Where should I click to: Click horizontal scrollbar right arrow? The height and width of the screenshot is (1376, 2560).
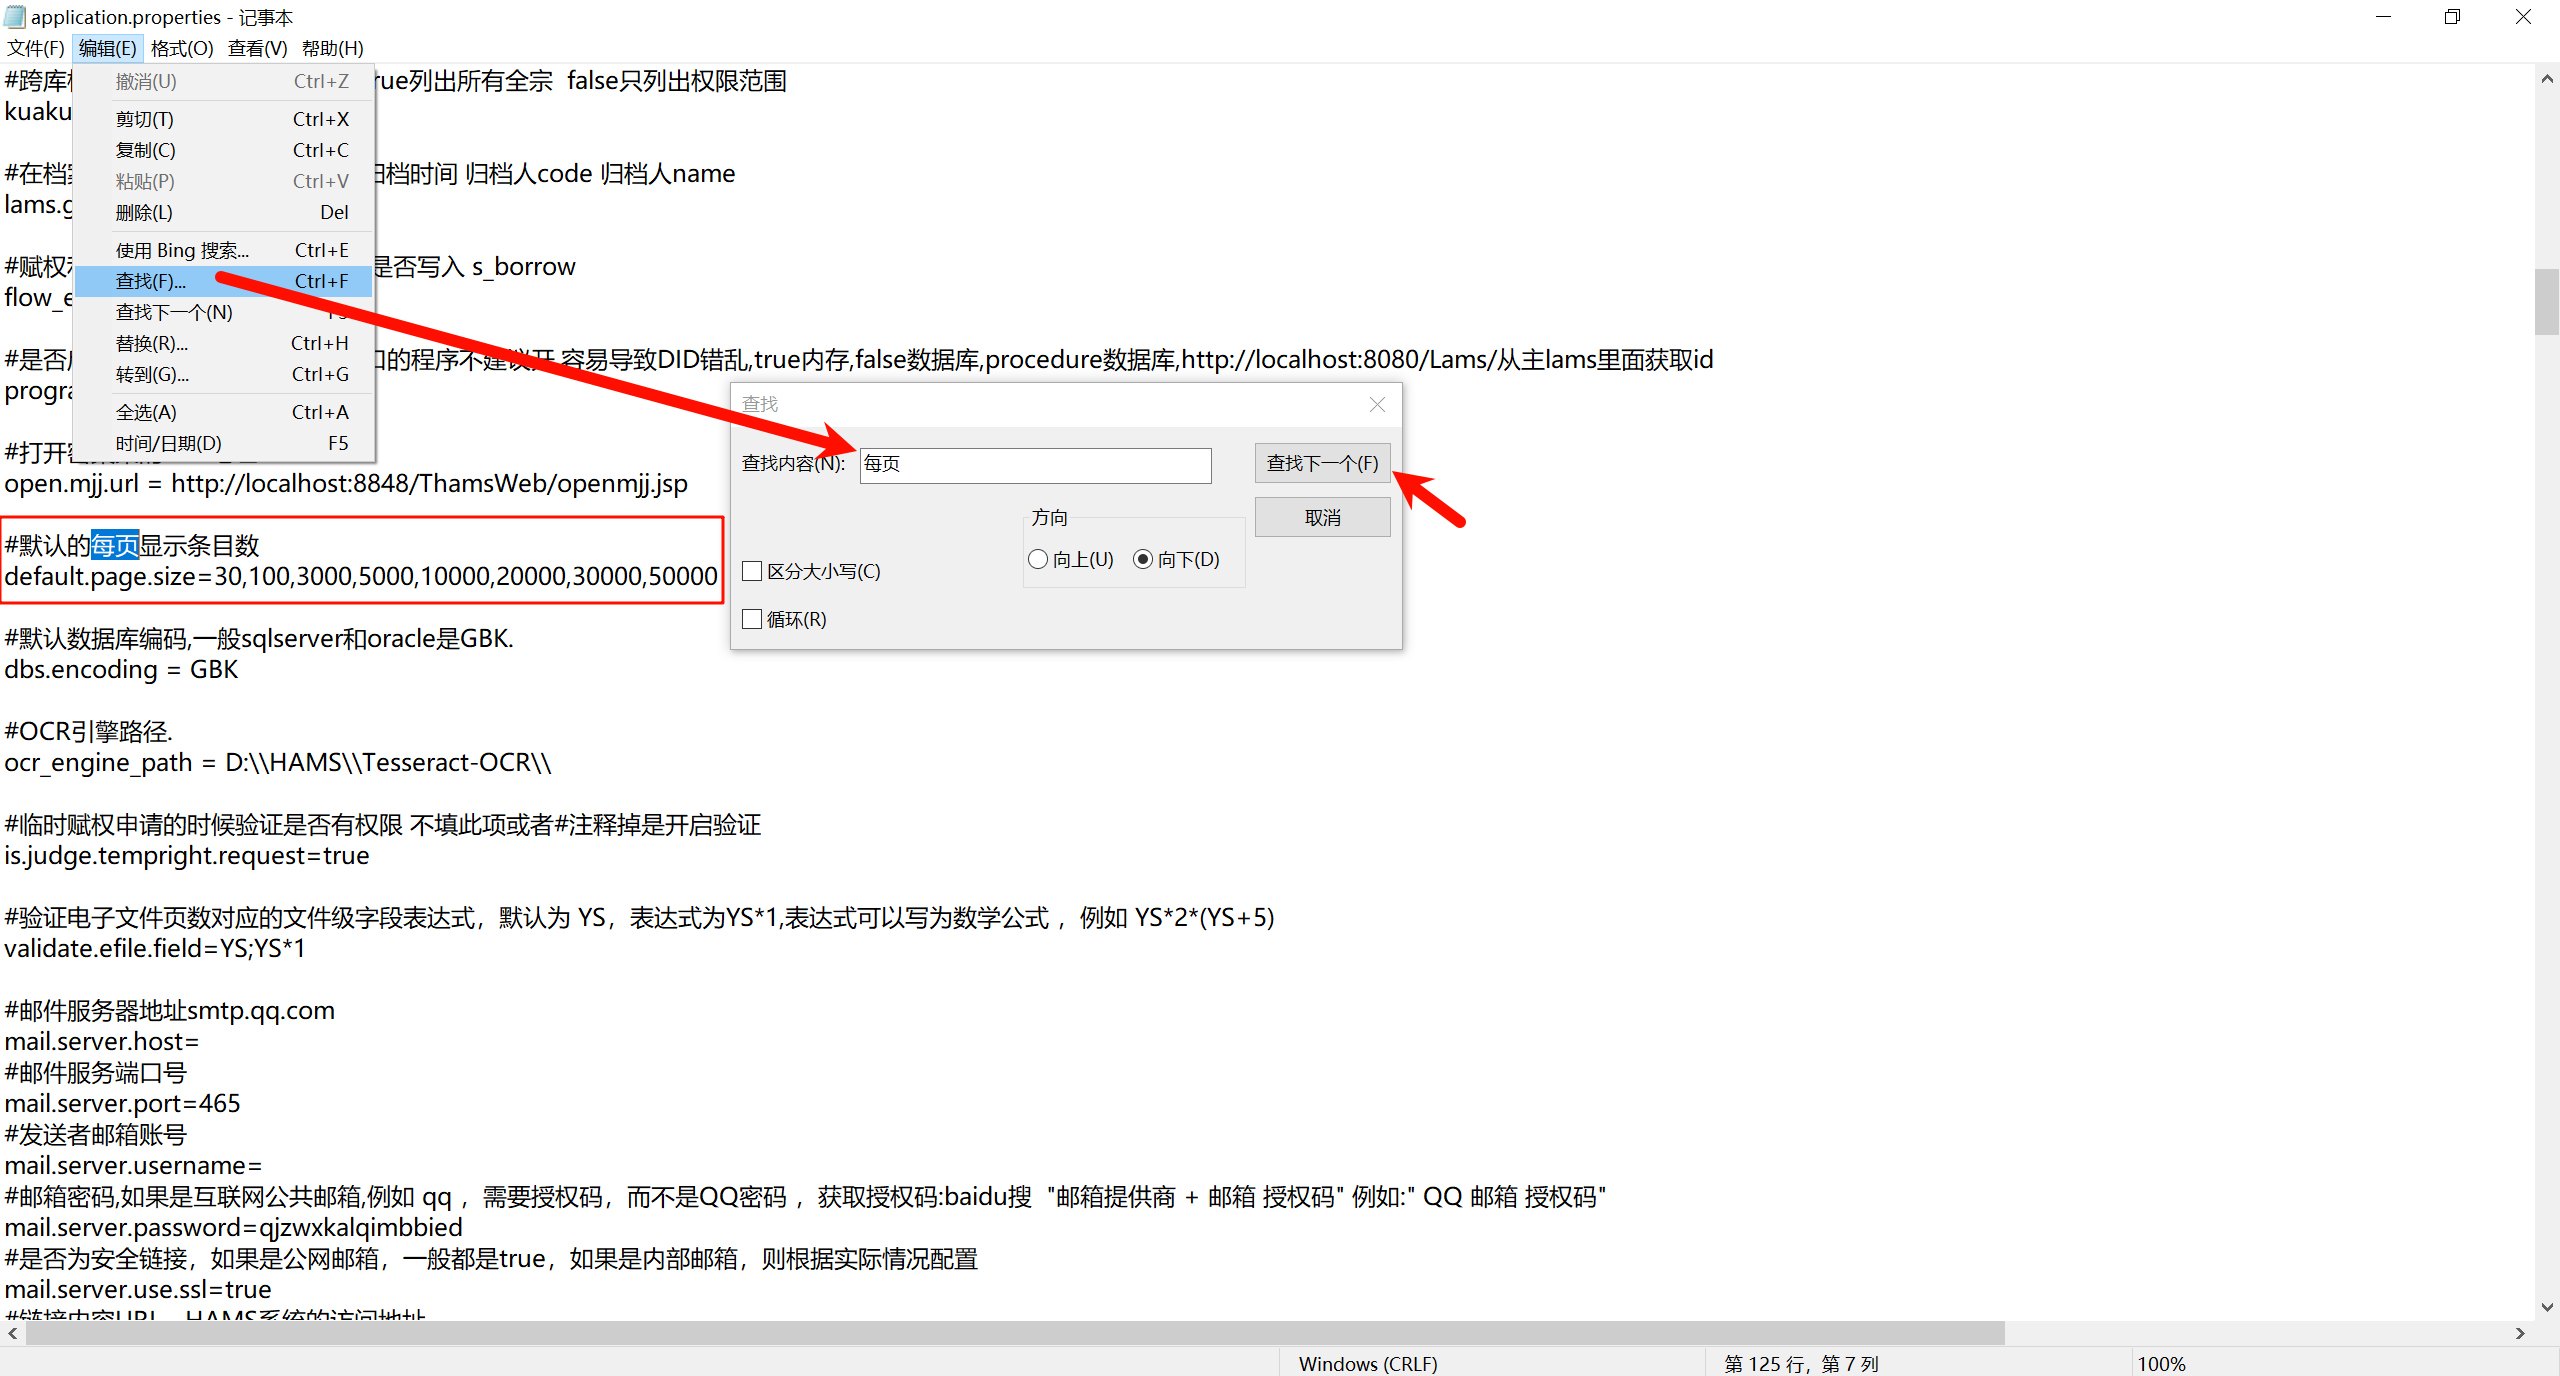pyautogui.click(x=2520, y=1333)
